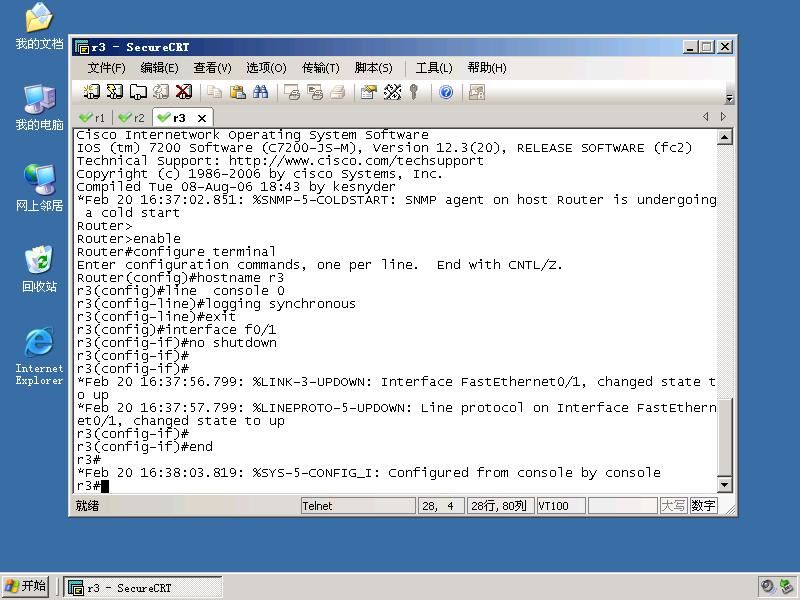Select 网上邻居 desktop icon

(39, 188)
